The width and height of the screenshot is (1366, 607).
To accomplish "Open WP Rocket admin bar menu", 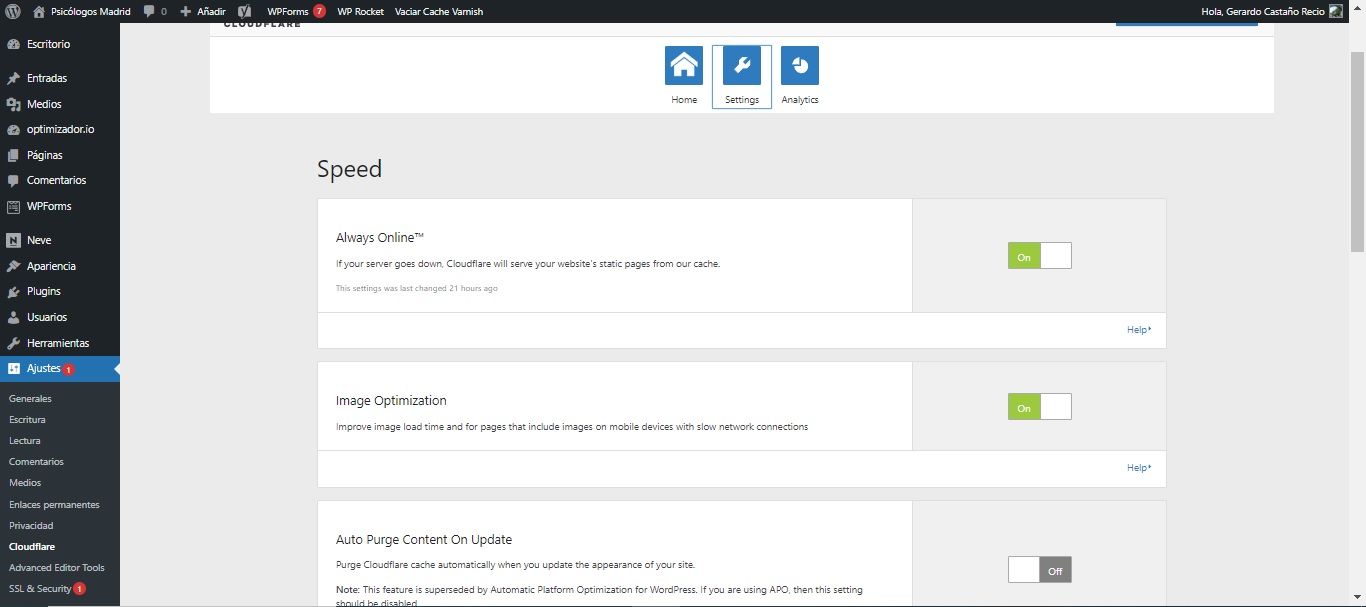I will (x=361, y=11).
